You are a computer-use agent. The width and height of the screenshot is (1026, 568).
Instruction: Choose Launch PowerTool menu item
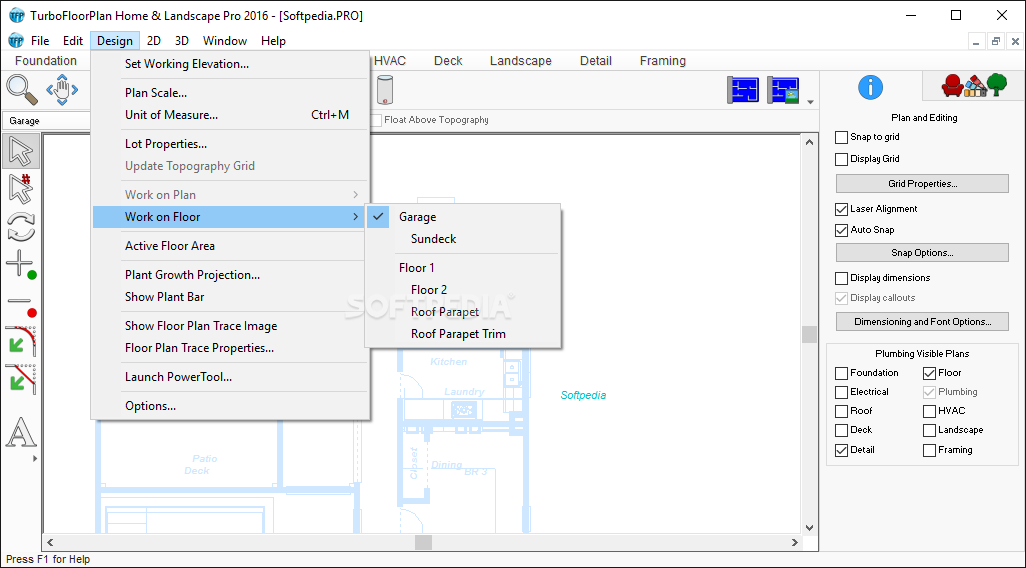click(231, 377)
